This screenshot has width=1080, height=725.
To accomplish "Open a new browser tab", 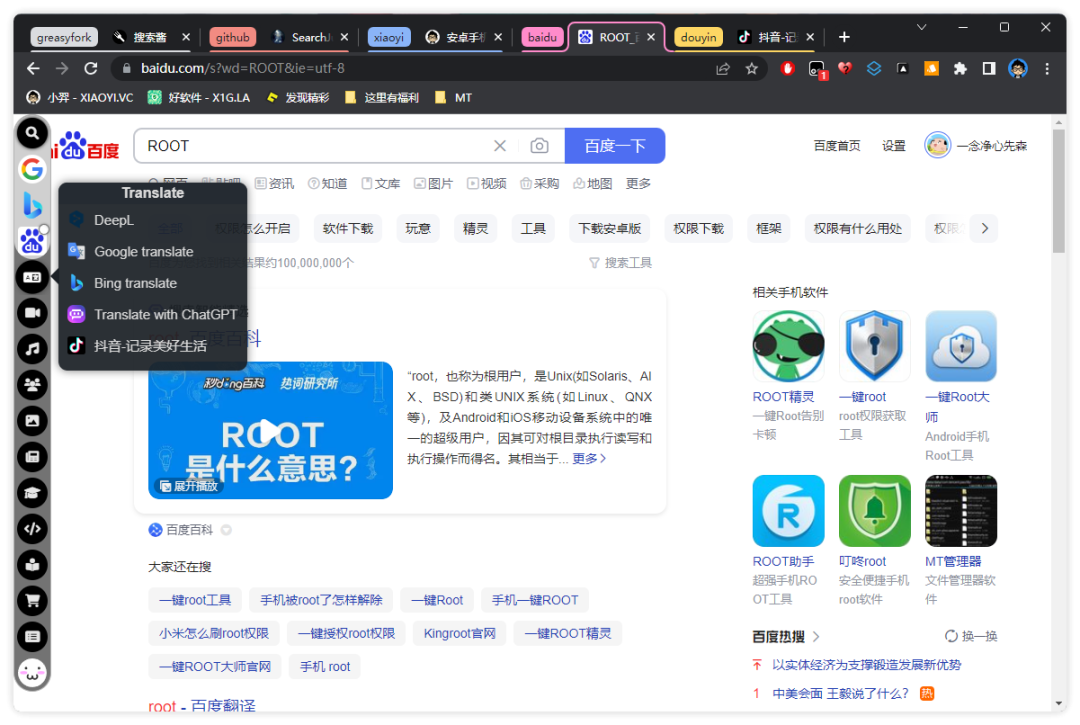I will click(844, 37).
